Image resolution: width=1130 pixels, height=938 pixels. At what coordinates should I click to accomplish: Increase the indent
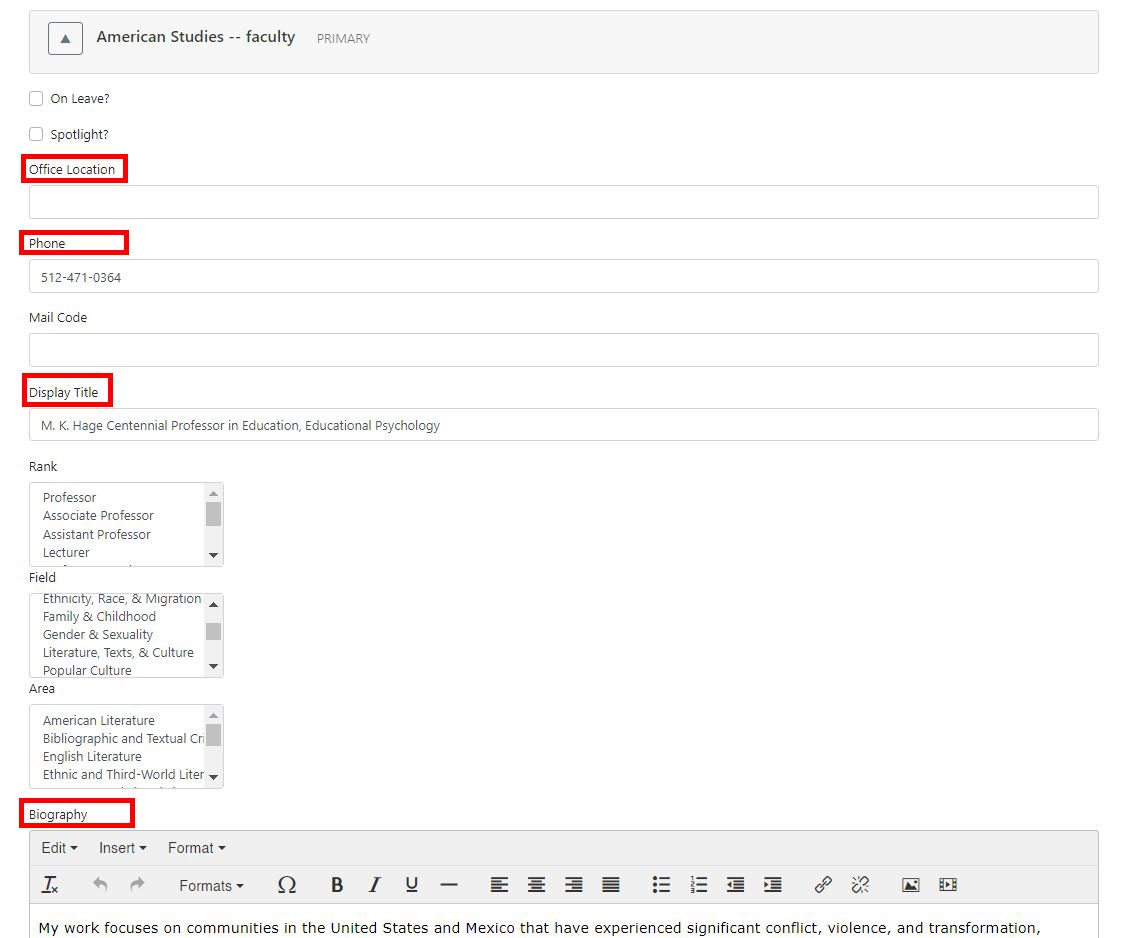coord(773,885)
